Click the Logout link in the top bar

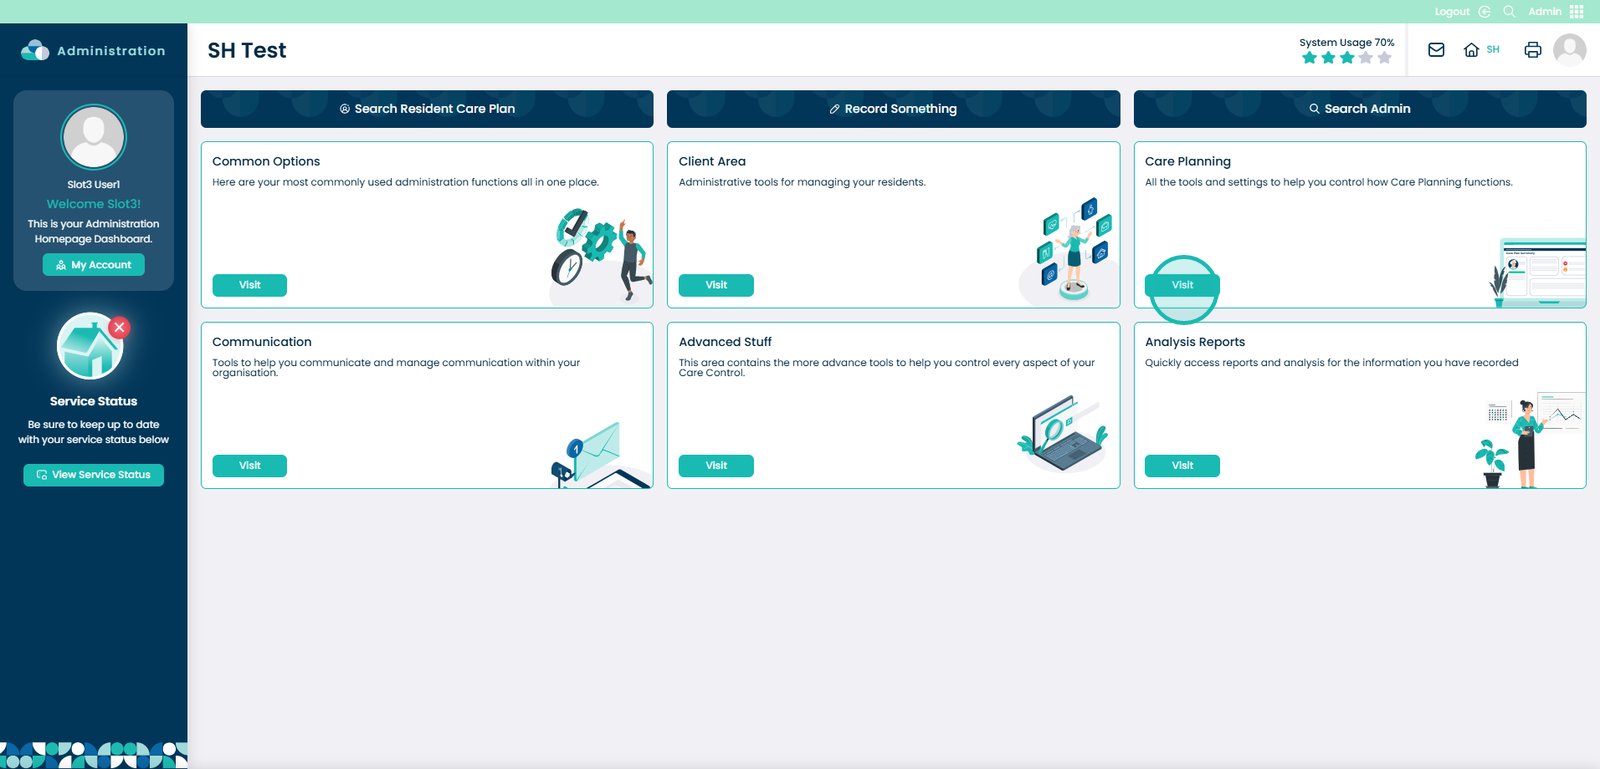click(1462, 12)
